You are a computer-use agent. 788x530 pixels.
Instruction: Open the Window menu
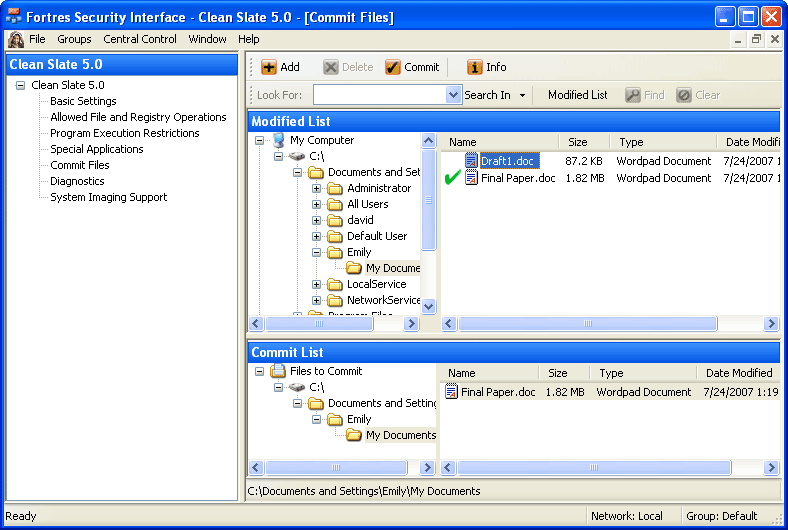(207, 39)
